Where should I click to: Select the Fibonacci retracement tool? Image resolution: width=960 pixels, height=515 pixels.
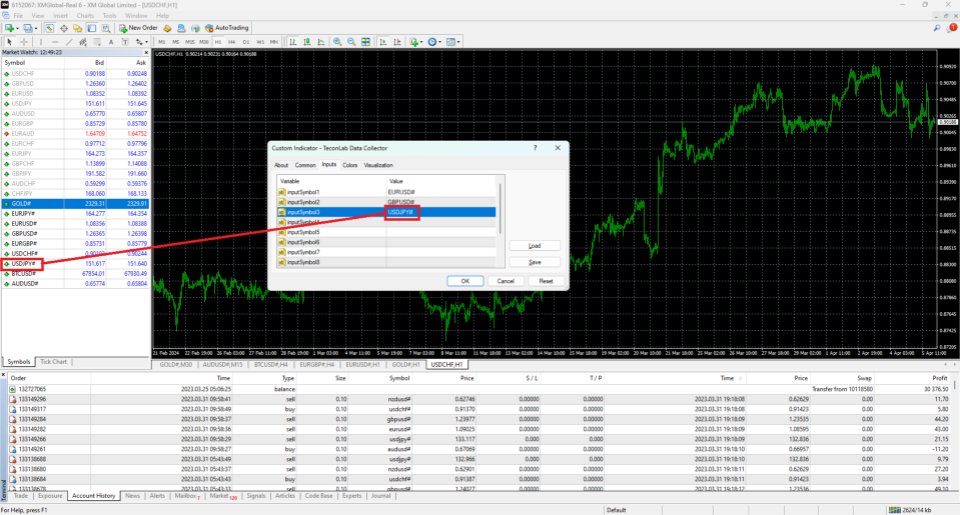pos(97,42)
